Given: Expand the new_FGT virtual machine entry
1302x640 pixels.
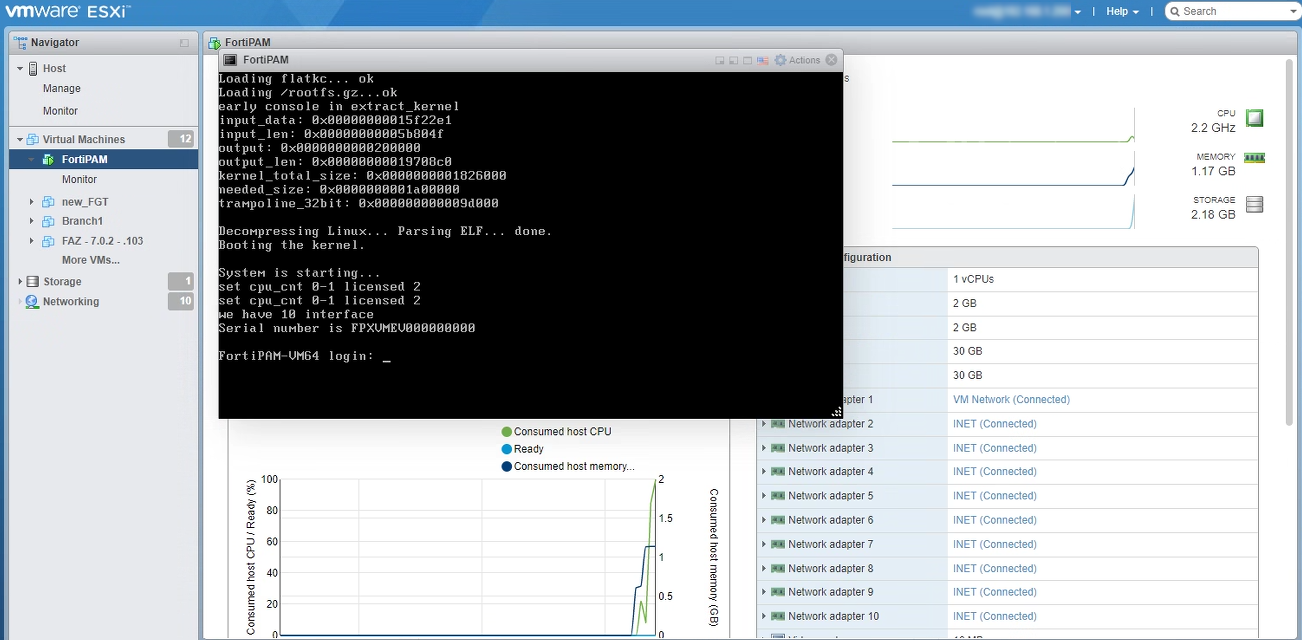Looking at the screenshot, I should click(31, 201).
